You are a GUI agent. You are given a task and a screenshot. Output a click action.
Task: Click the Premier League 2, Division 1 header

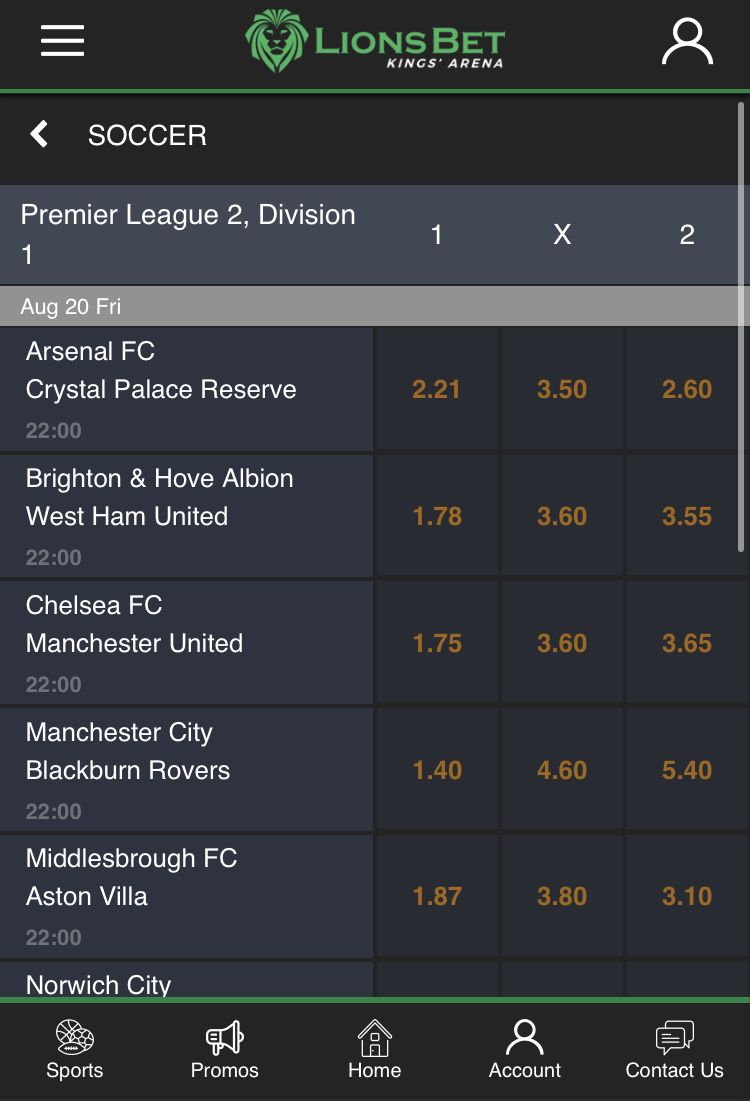[x=188, y=234]
